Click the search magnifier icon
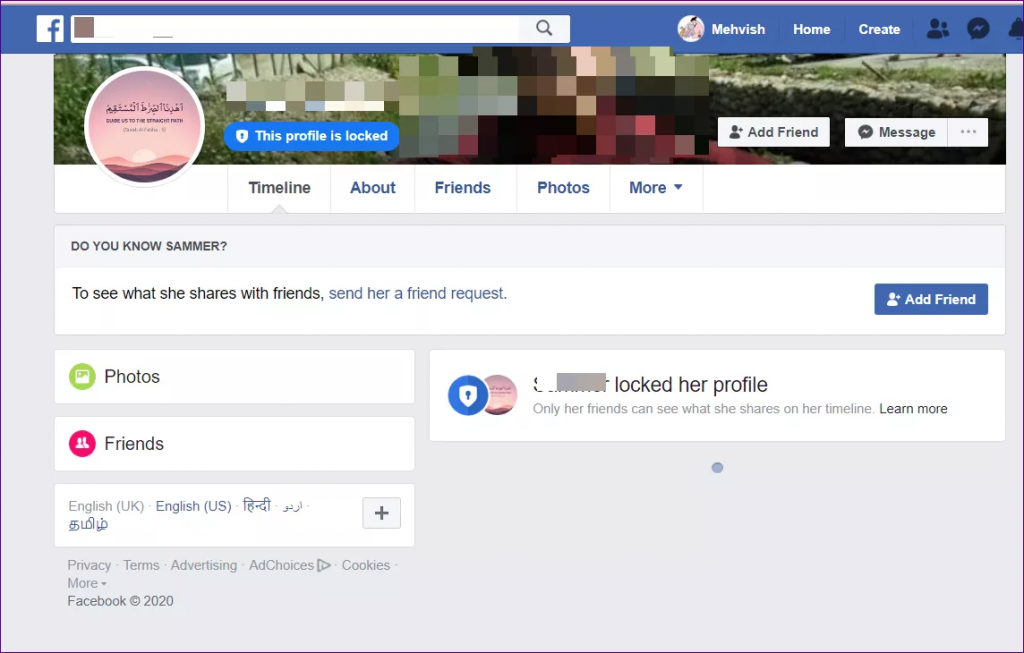1024x653 pixels. click(x=544, y=29)
